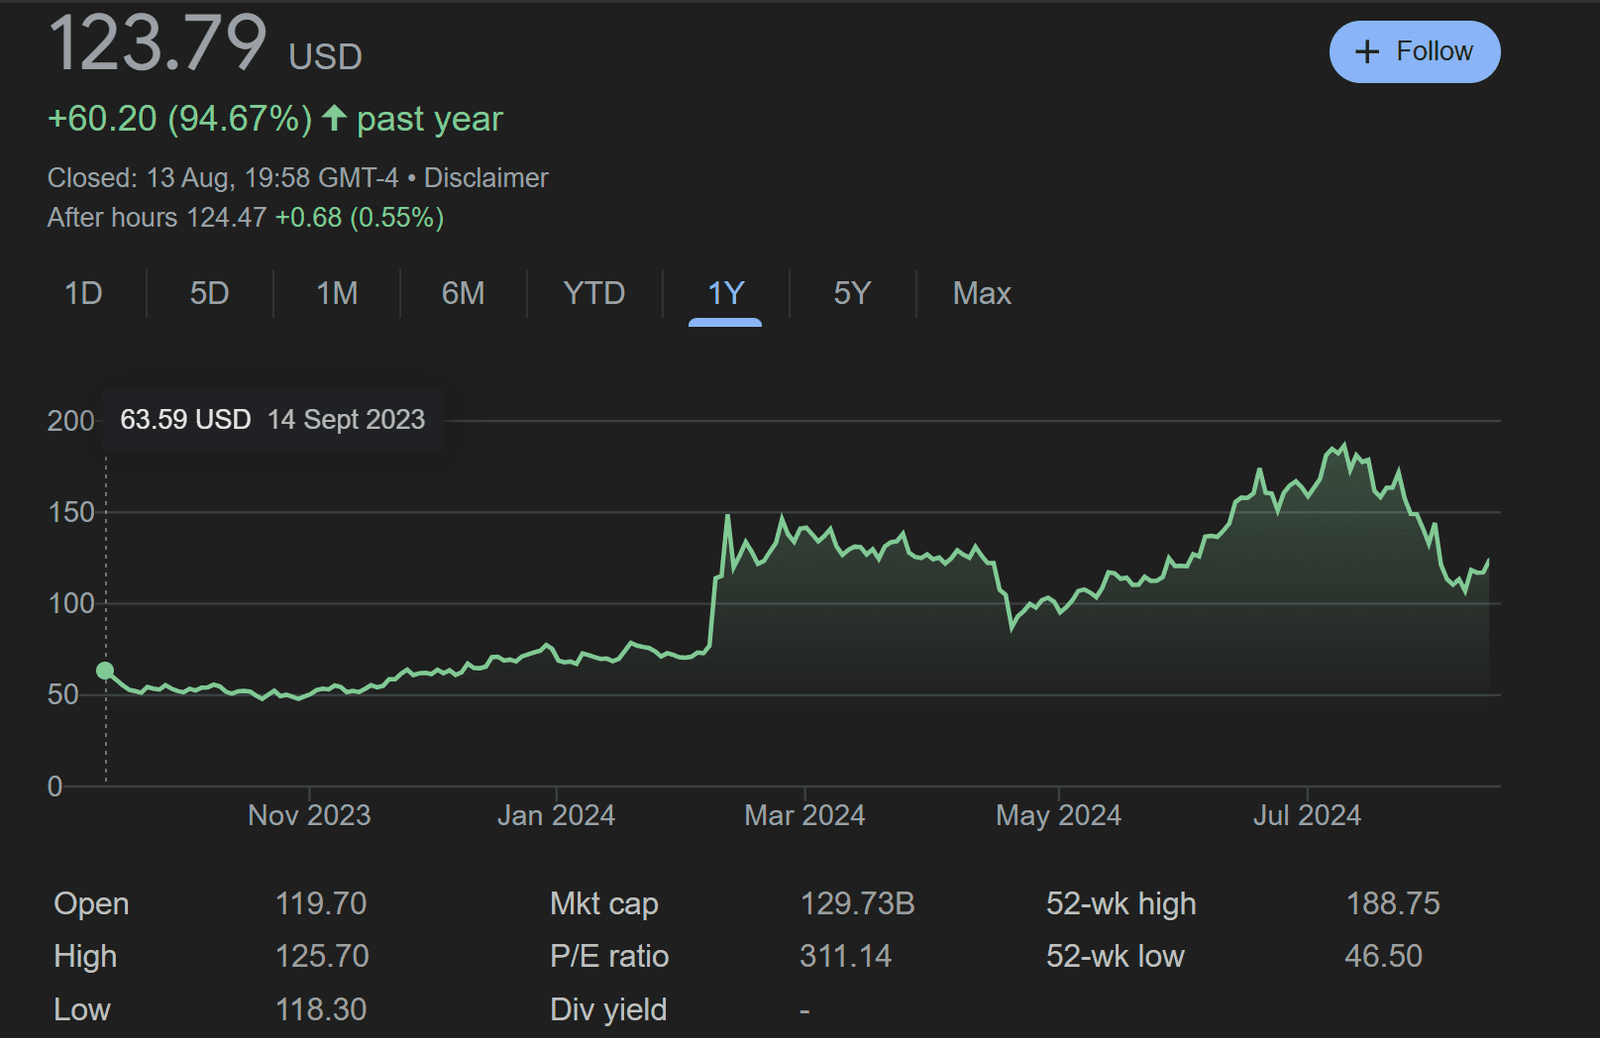The width and height of the screenshot is (1600, 1038).
Task: Click the Div yield label
Action: tap(608, 1010)
